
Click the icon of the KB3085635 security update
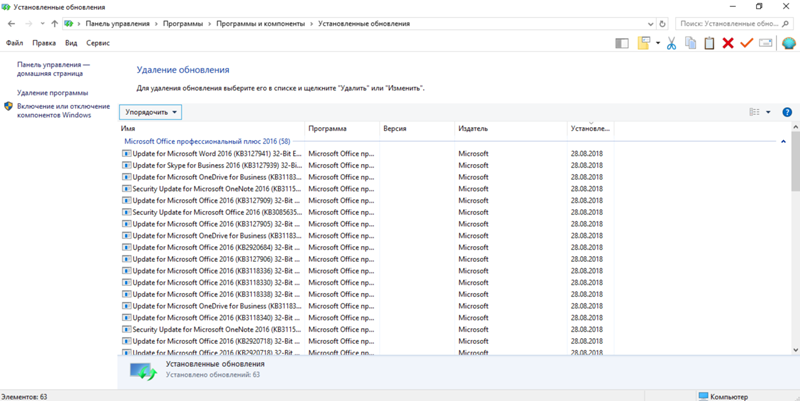127,212
